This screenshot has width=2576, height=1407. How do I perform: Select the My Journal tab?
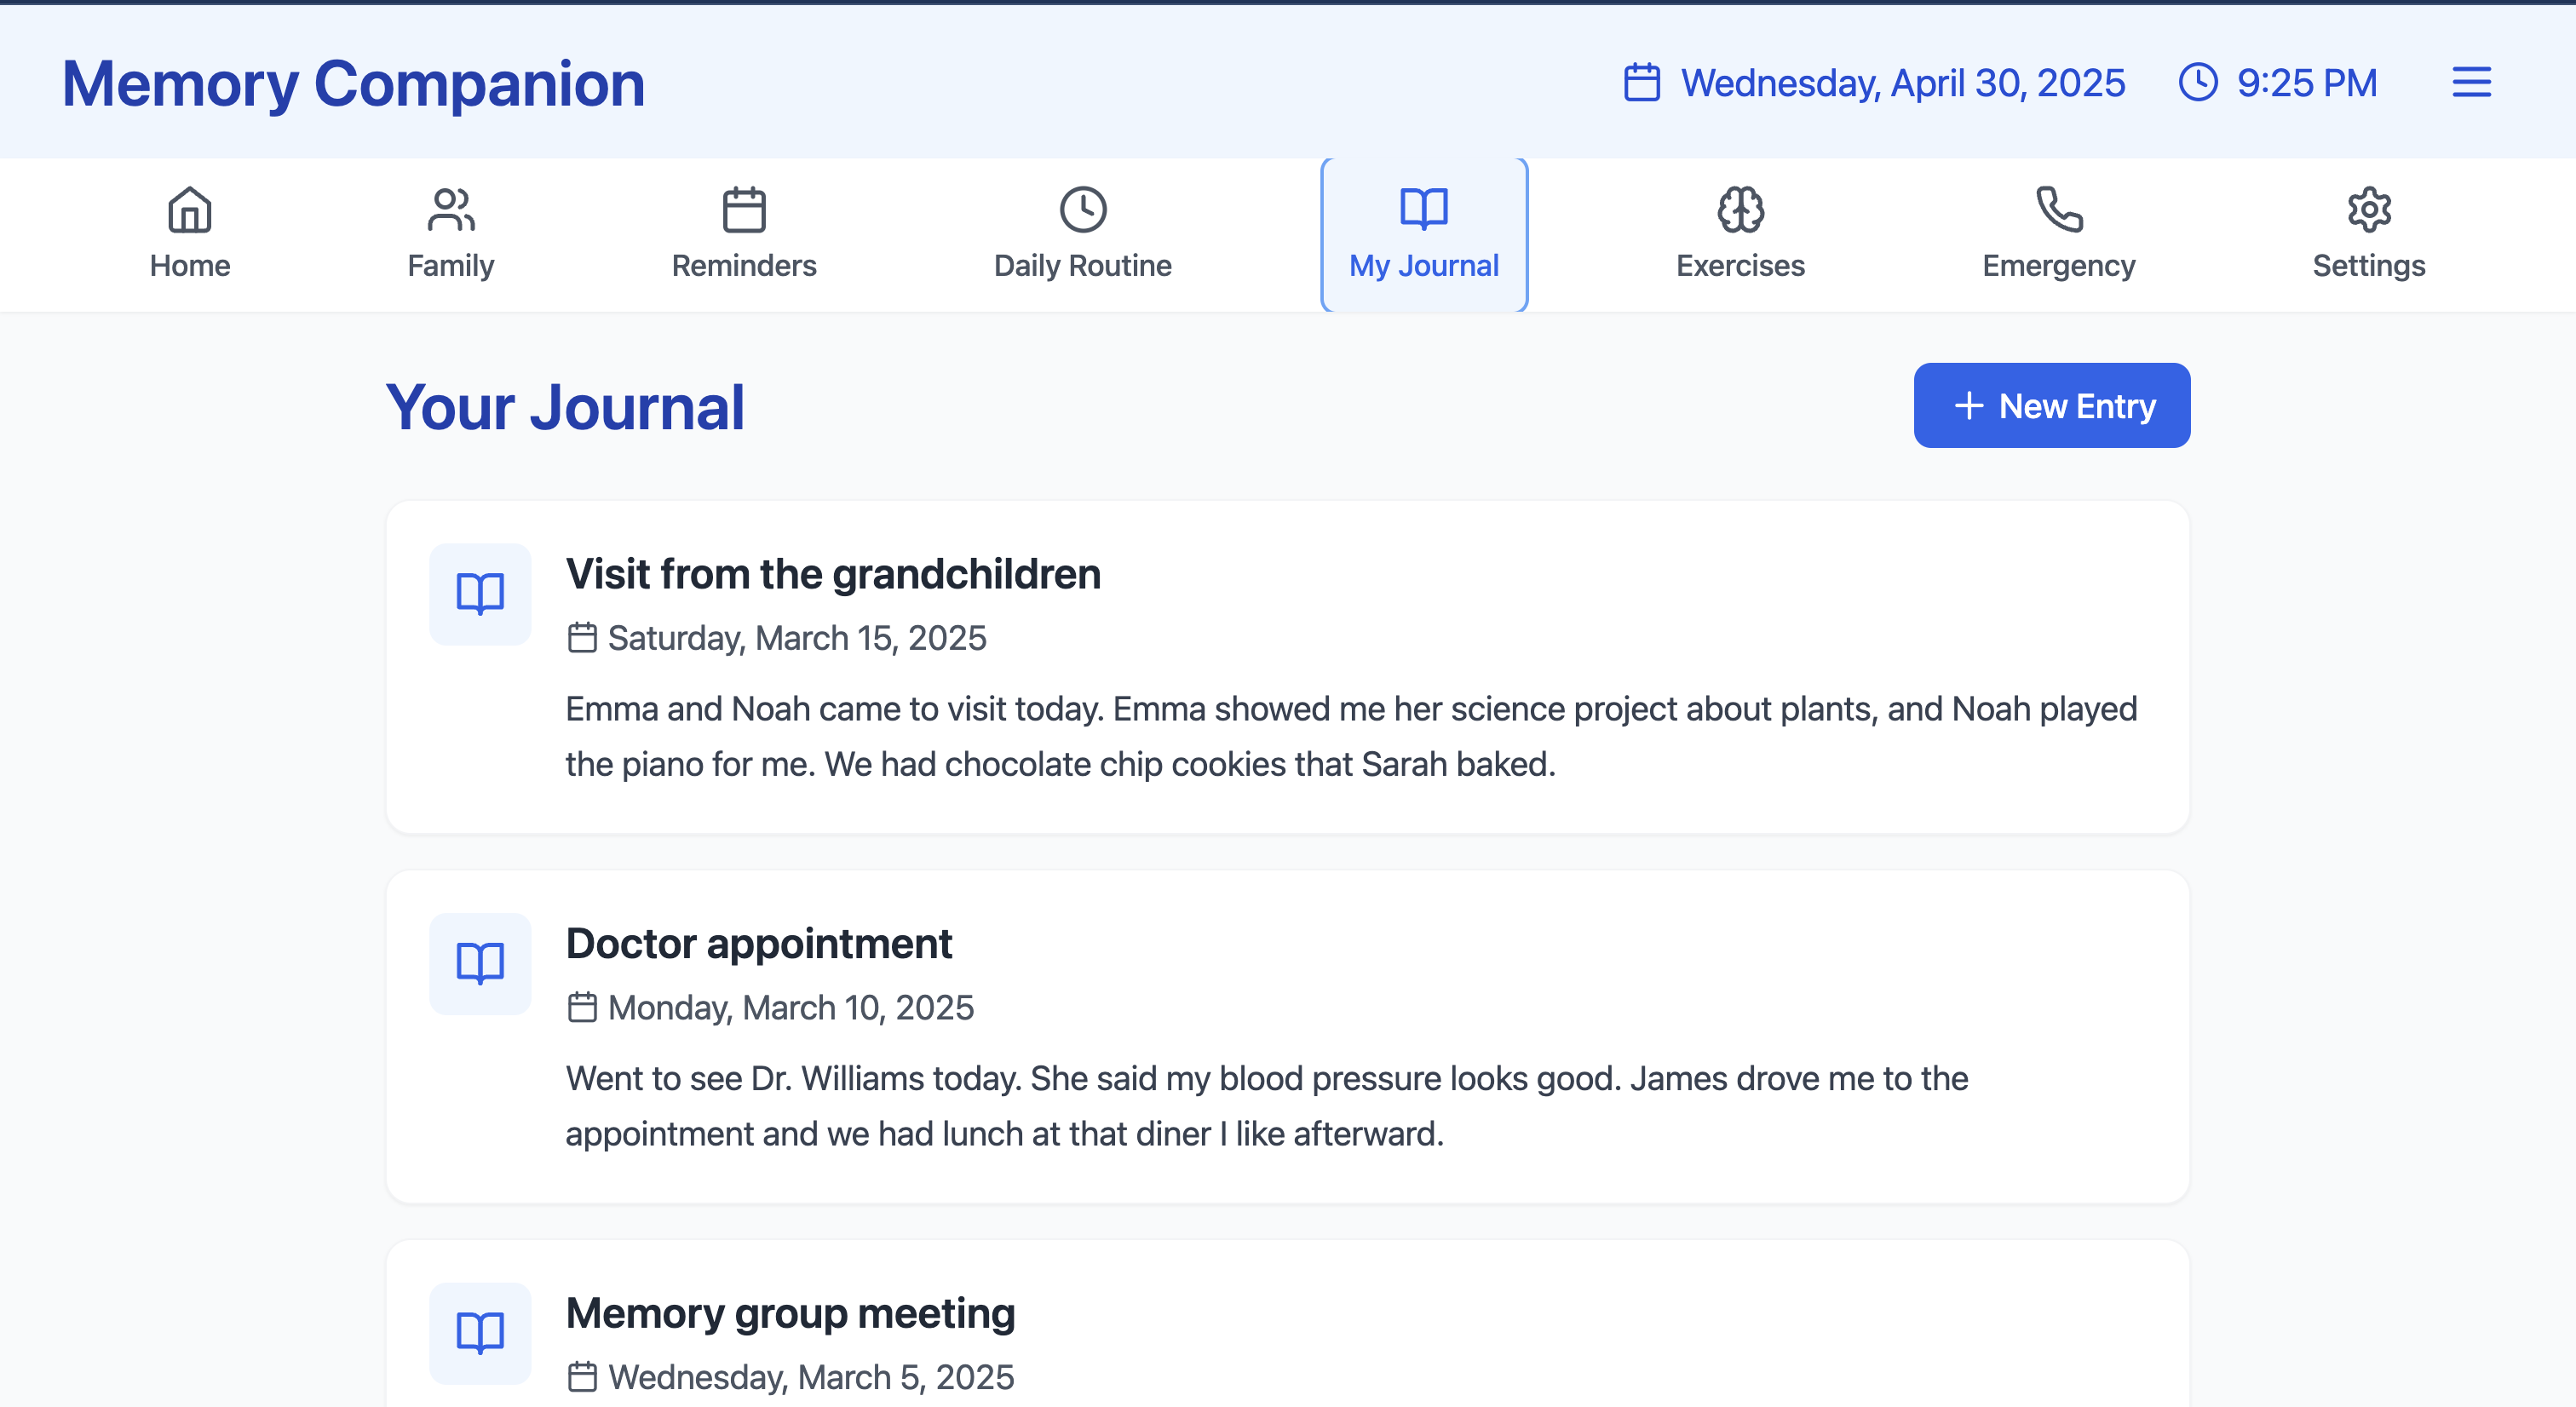(1423, 235)
